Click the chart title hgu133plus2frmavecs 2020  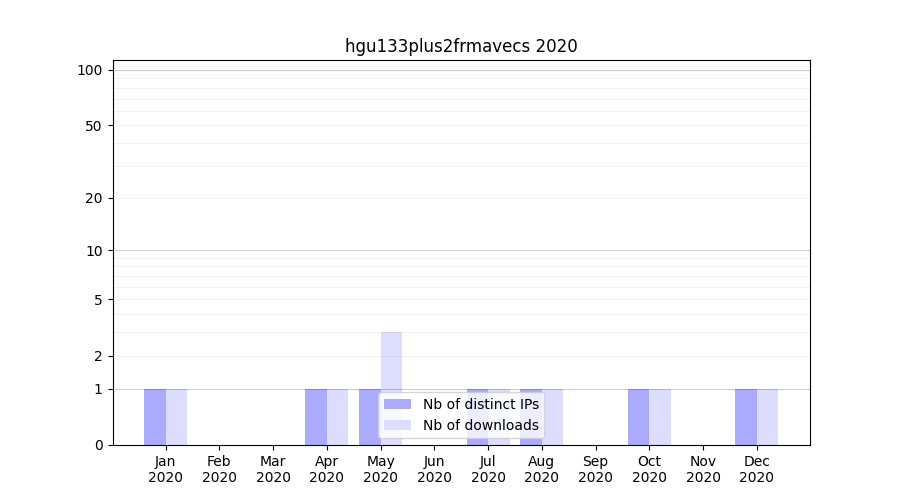click(x=461, y=46)
